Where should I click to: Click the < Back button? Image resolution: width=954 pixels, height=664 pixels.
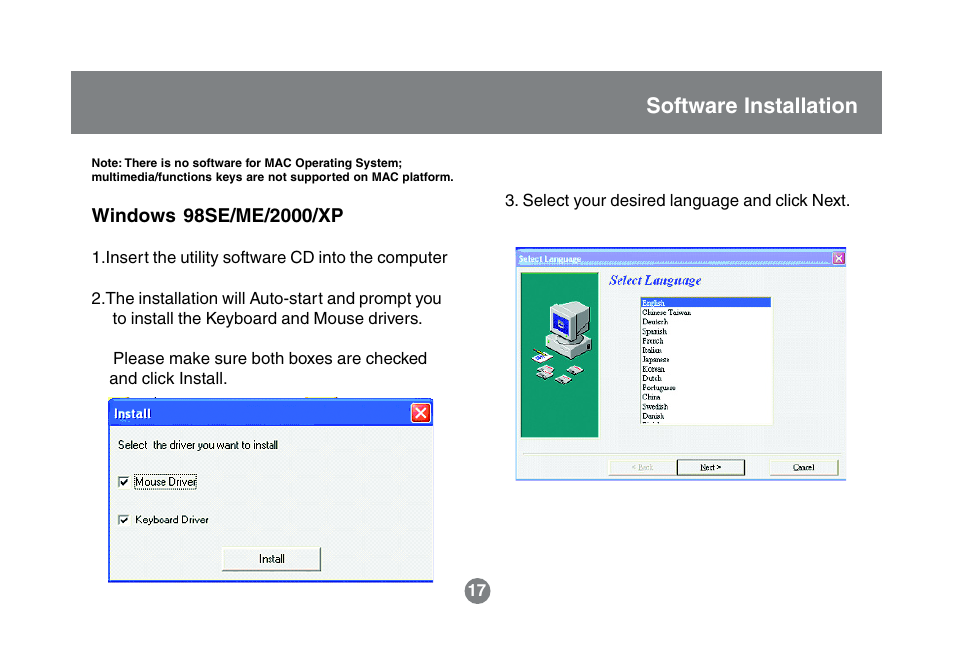tap(642, 467)
